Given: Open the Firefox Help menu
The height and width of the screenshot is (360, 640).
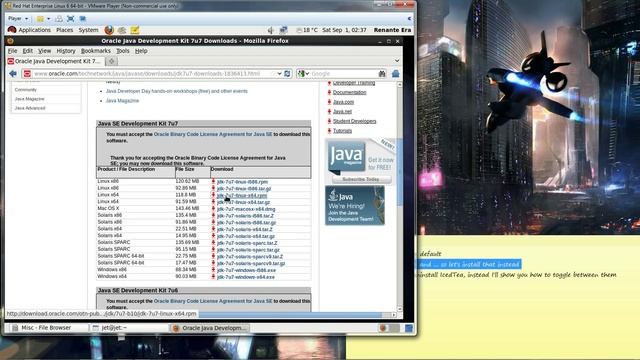Looking at the screenshot, I should pos(141,51).
